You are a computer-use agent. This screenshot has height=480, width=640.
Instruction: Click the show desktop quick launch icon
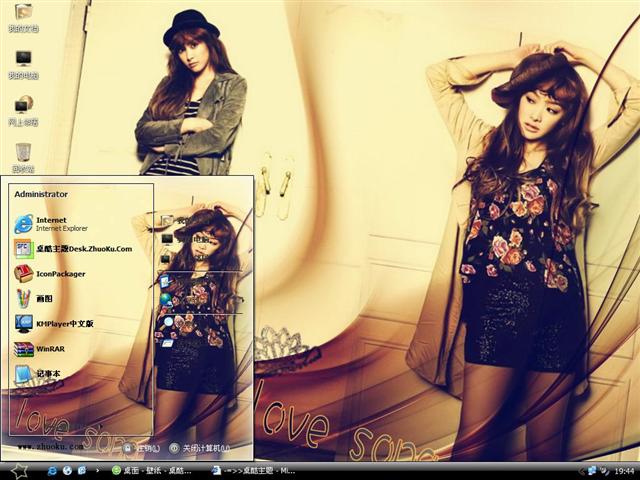point(82,471)
